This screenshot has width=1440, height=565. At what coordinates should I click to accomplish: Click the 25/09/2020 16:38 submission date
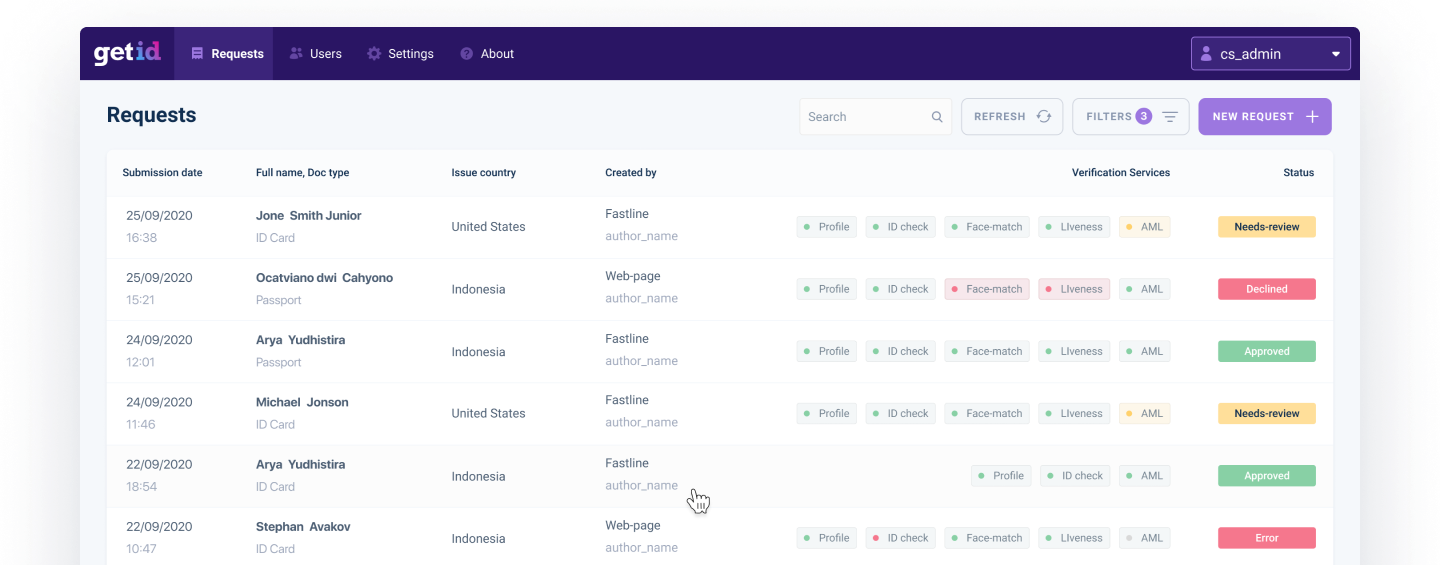coord(159,227)
